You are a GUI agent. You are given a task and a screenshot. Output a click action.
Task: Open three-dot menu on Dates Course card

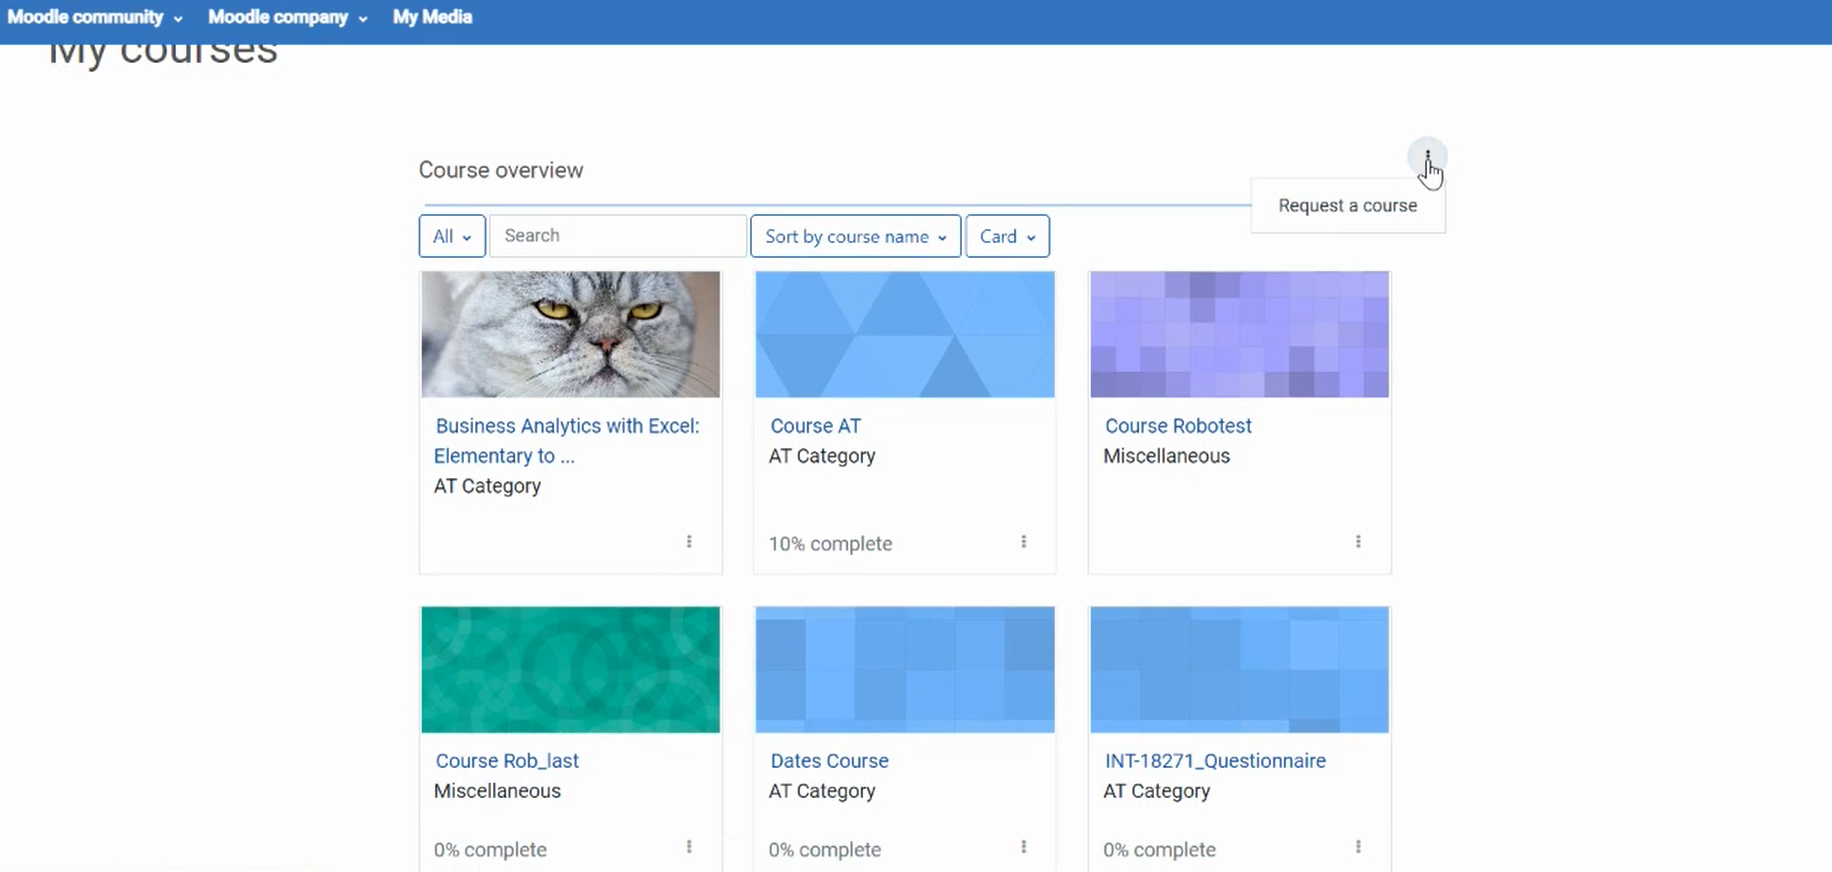[x=1023, y=847]
